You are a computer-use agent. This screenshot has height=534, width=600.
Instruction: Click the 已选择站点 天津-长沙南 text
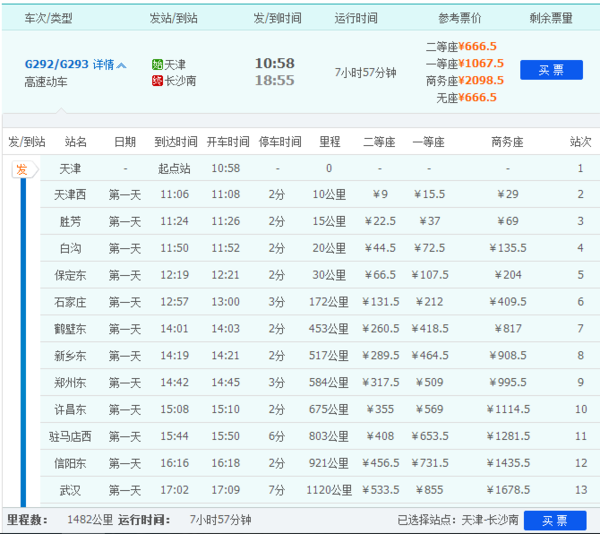(458, 520)
